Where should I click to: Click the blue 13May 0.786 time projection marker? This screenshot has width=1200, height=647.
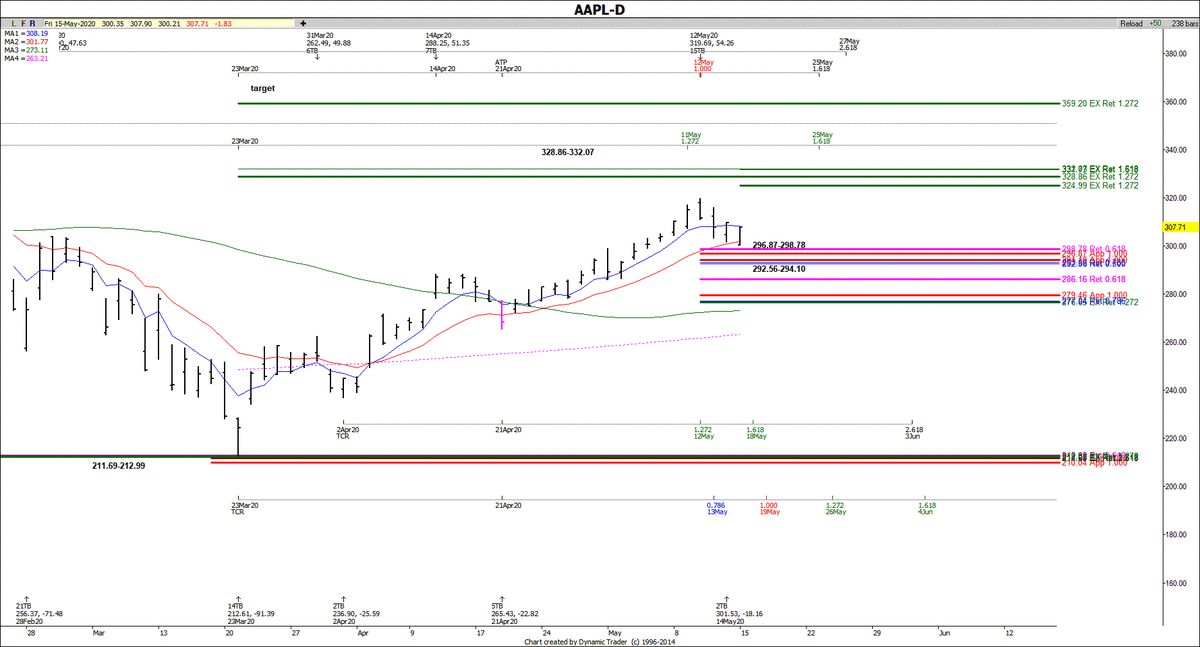(713, 508)
